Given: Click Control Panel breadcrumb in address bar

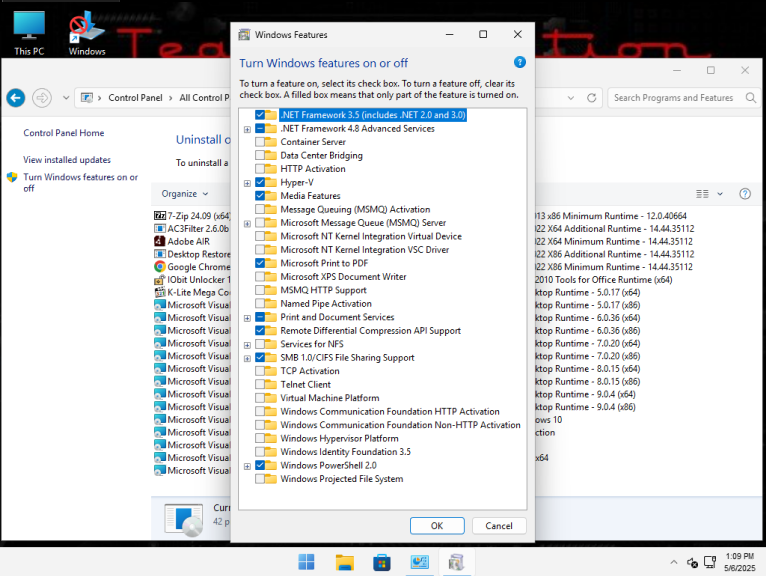Looking at the screenshot, I should click(x=135, y=98).
